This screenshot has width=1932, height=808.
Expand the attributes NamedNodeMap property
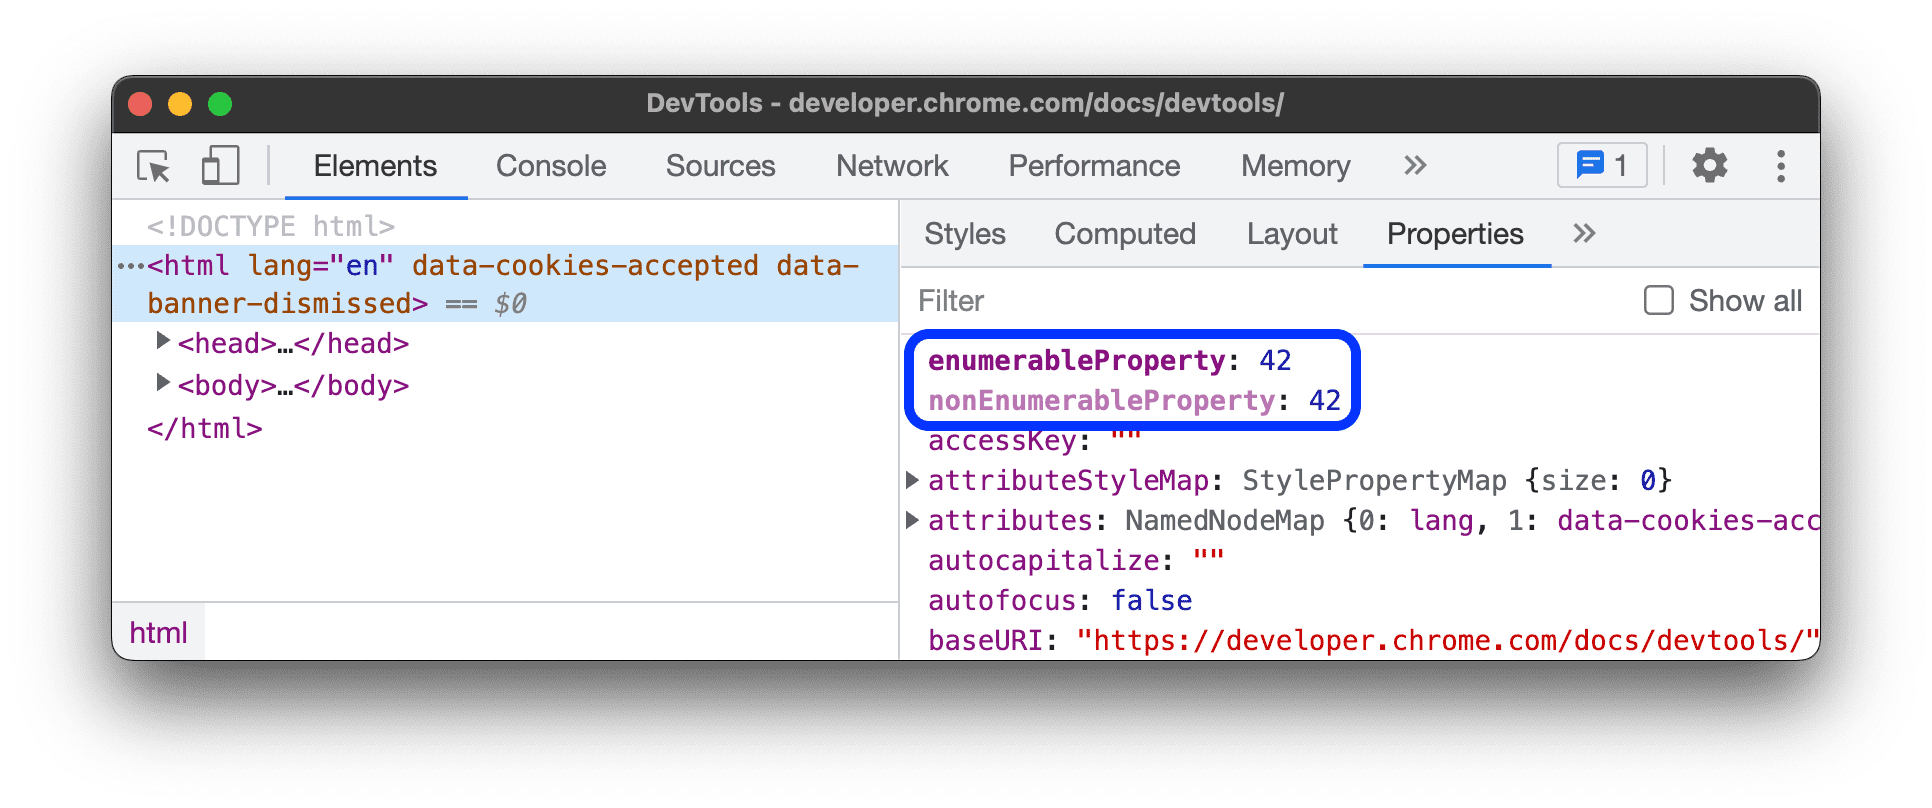[x=911, y=519]
